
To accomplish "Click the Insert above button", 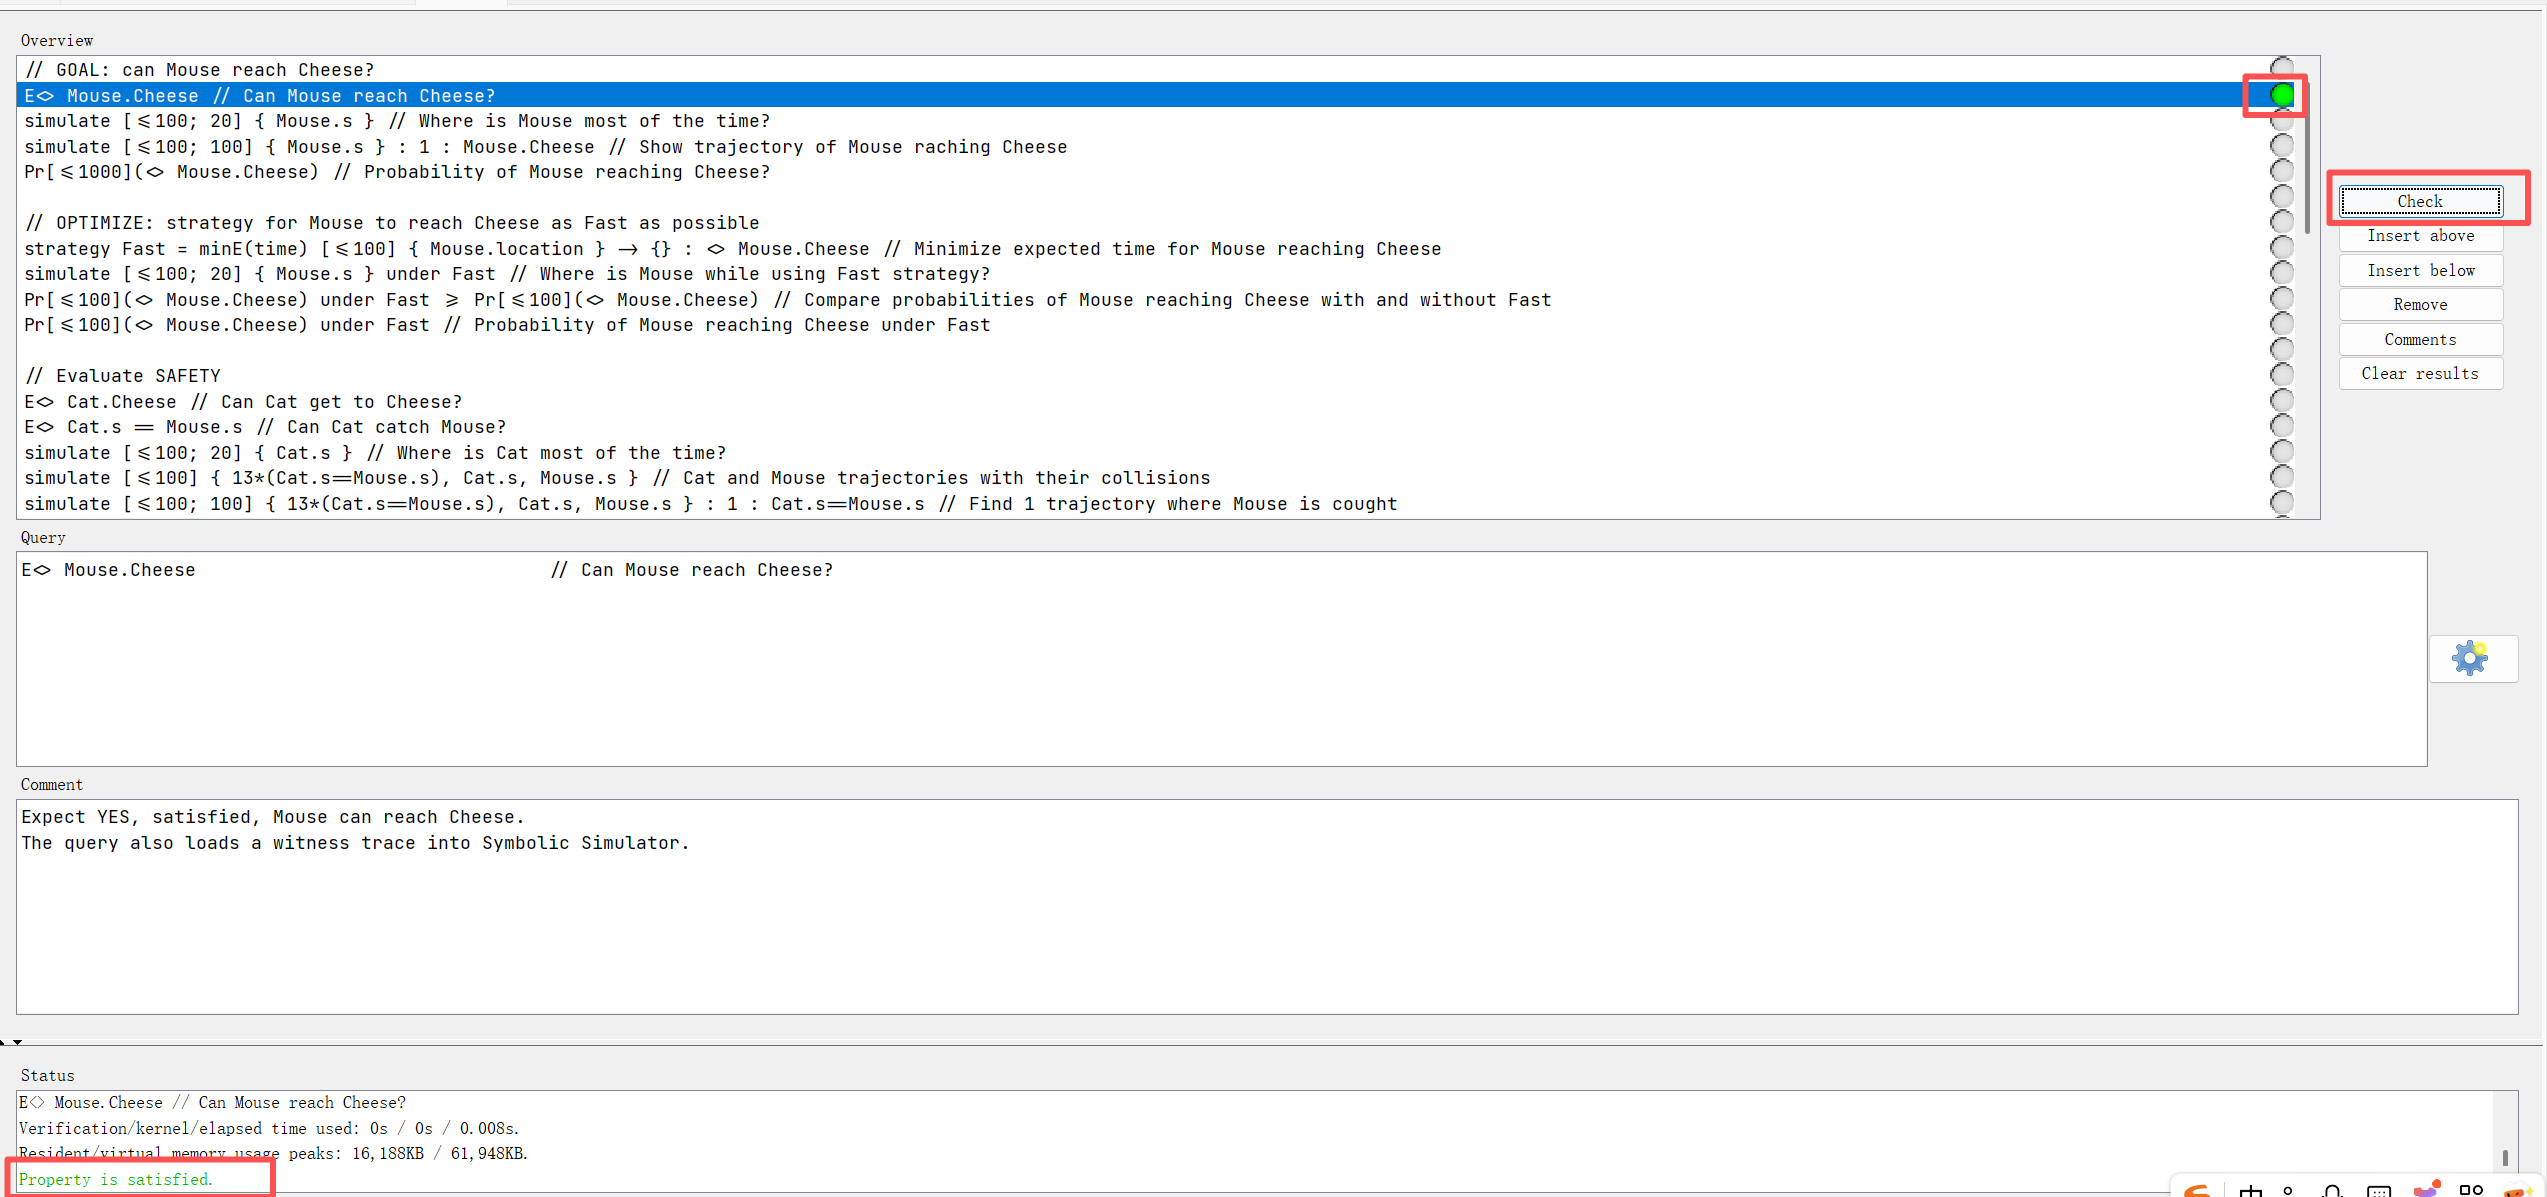I will tap(2420, 236).
